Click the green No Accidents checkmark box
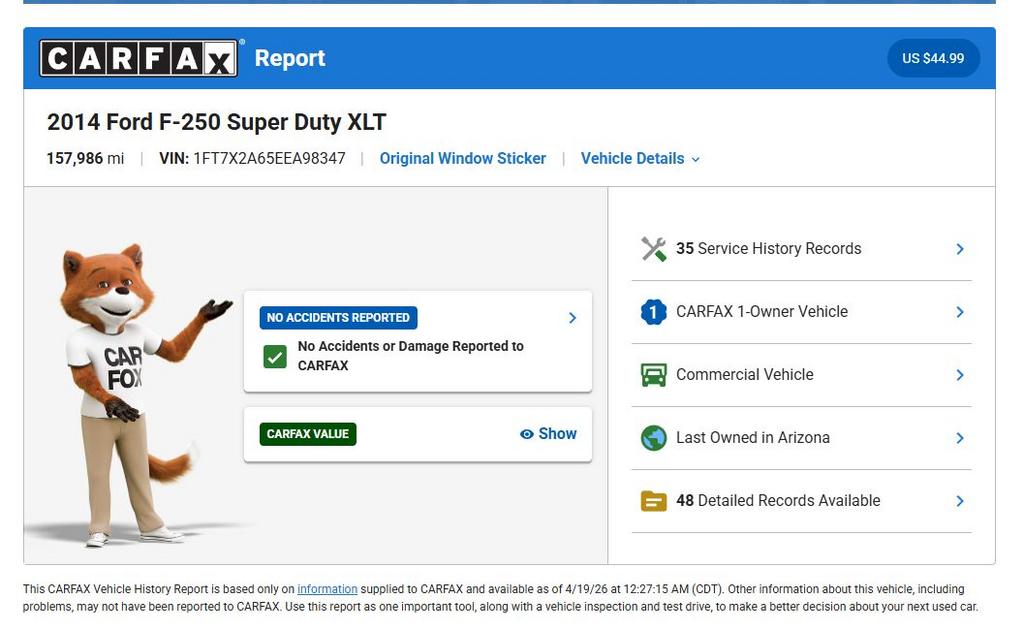Screen dimensions: 1024x630 pyautogui.click(x=275, y=356)
